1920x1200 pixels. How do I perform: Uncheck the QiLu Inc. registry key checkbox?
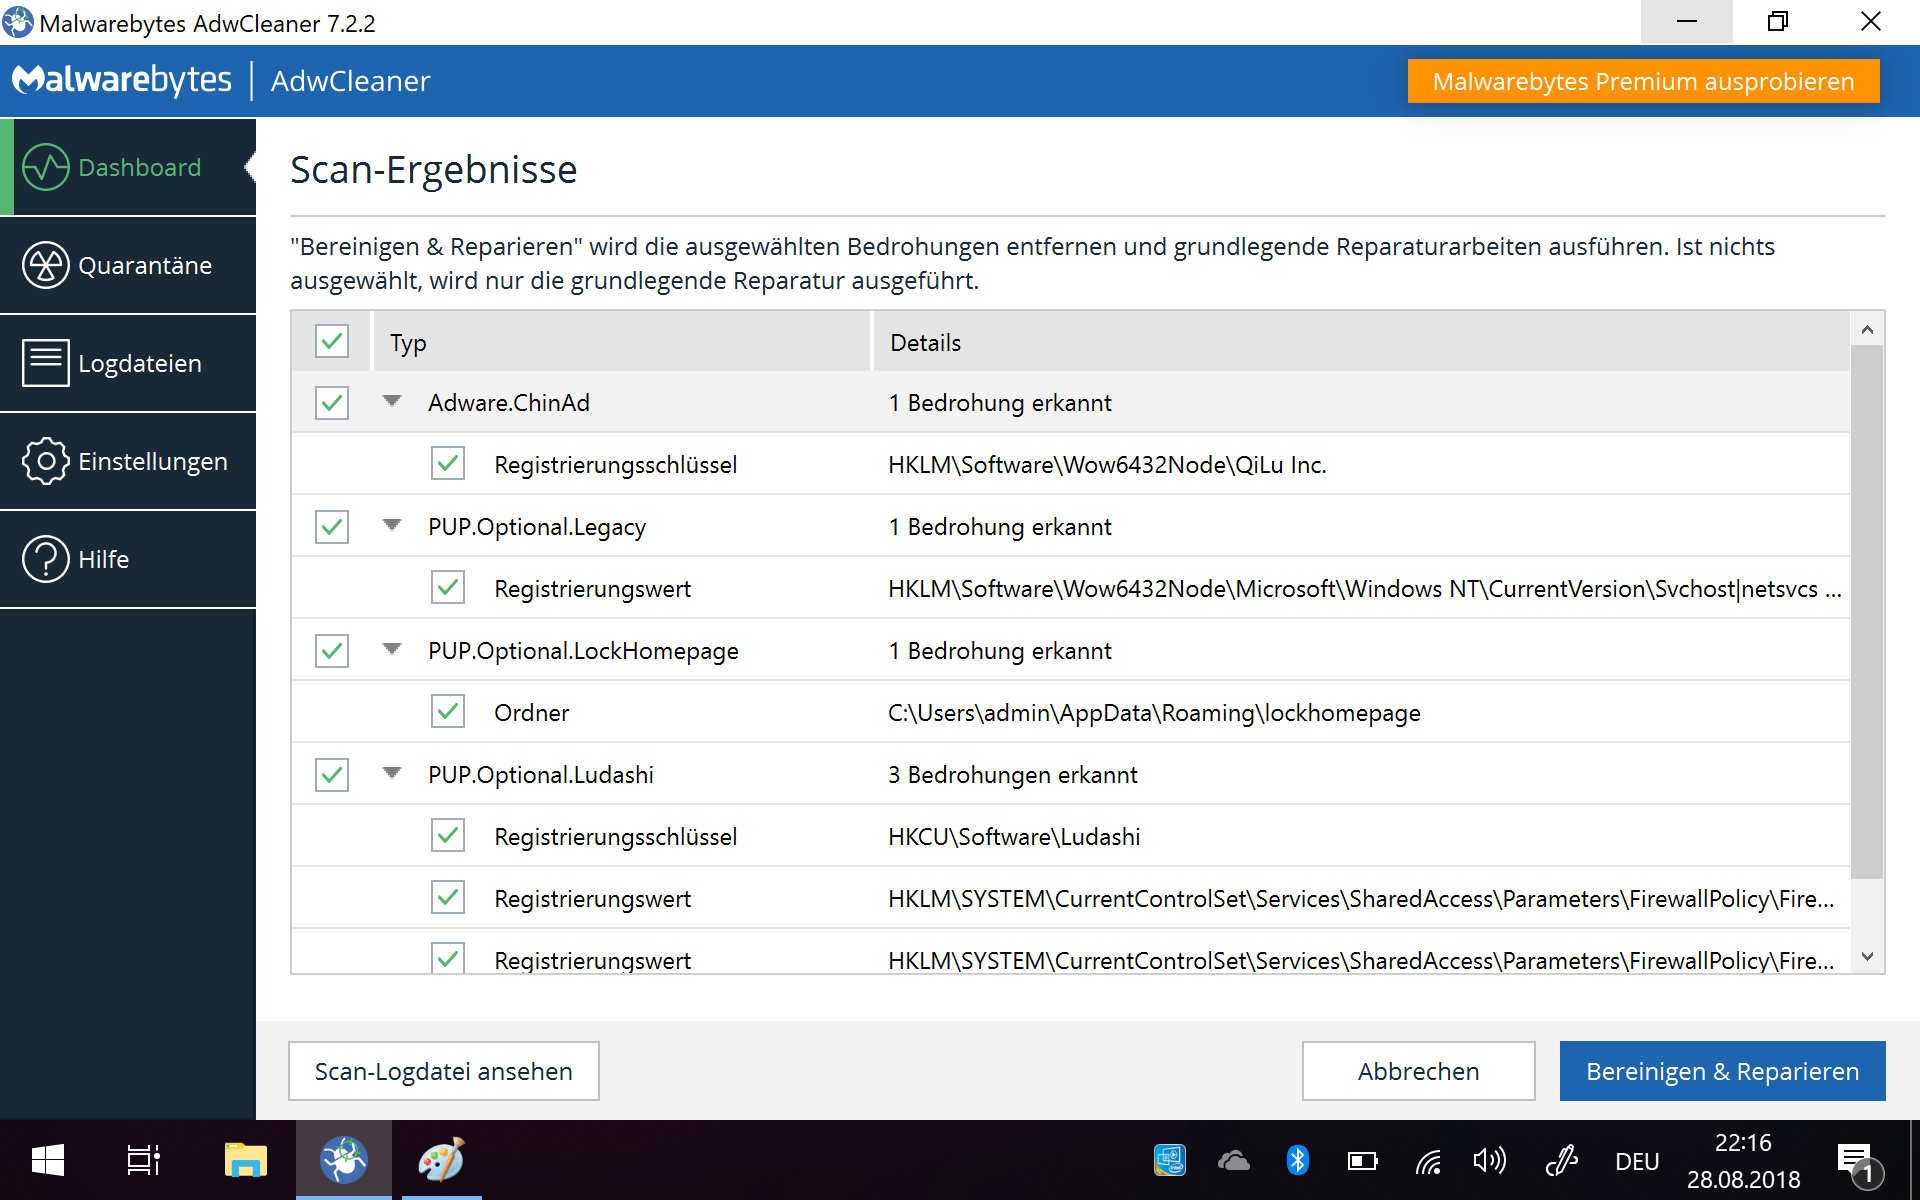point(448,463)
